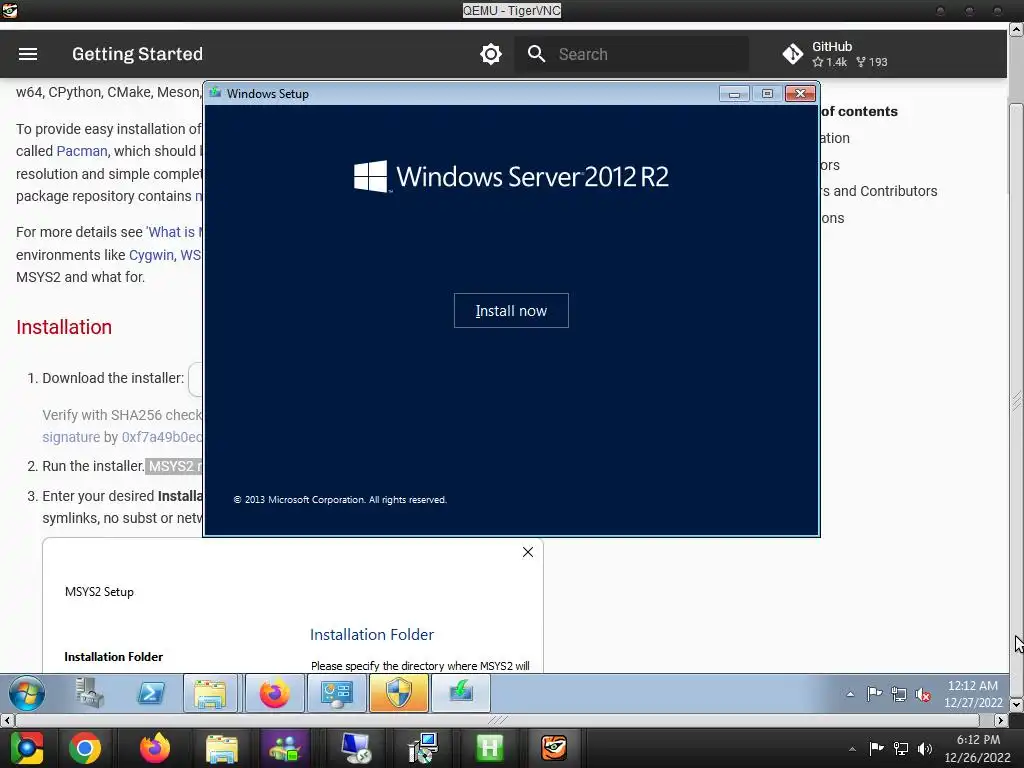Click the 'What is' details link

click(x=174, y=232)
